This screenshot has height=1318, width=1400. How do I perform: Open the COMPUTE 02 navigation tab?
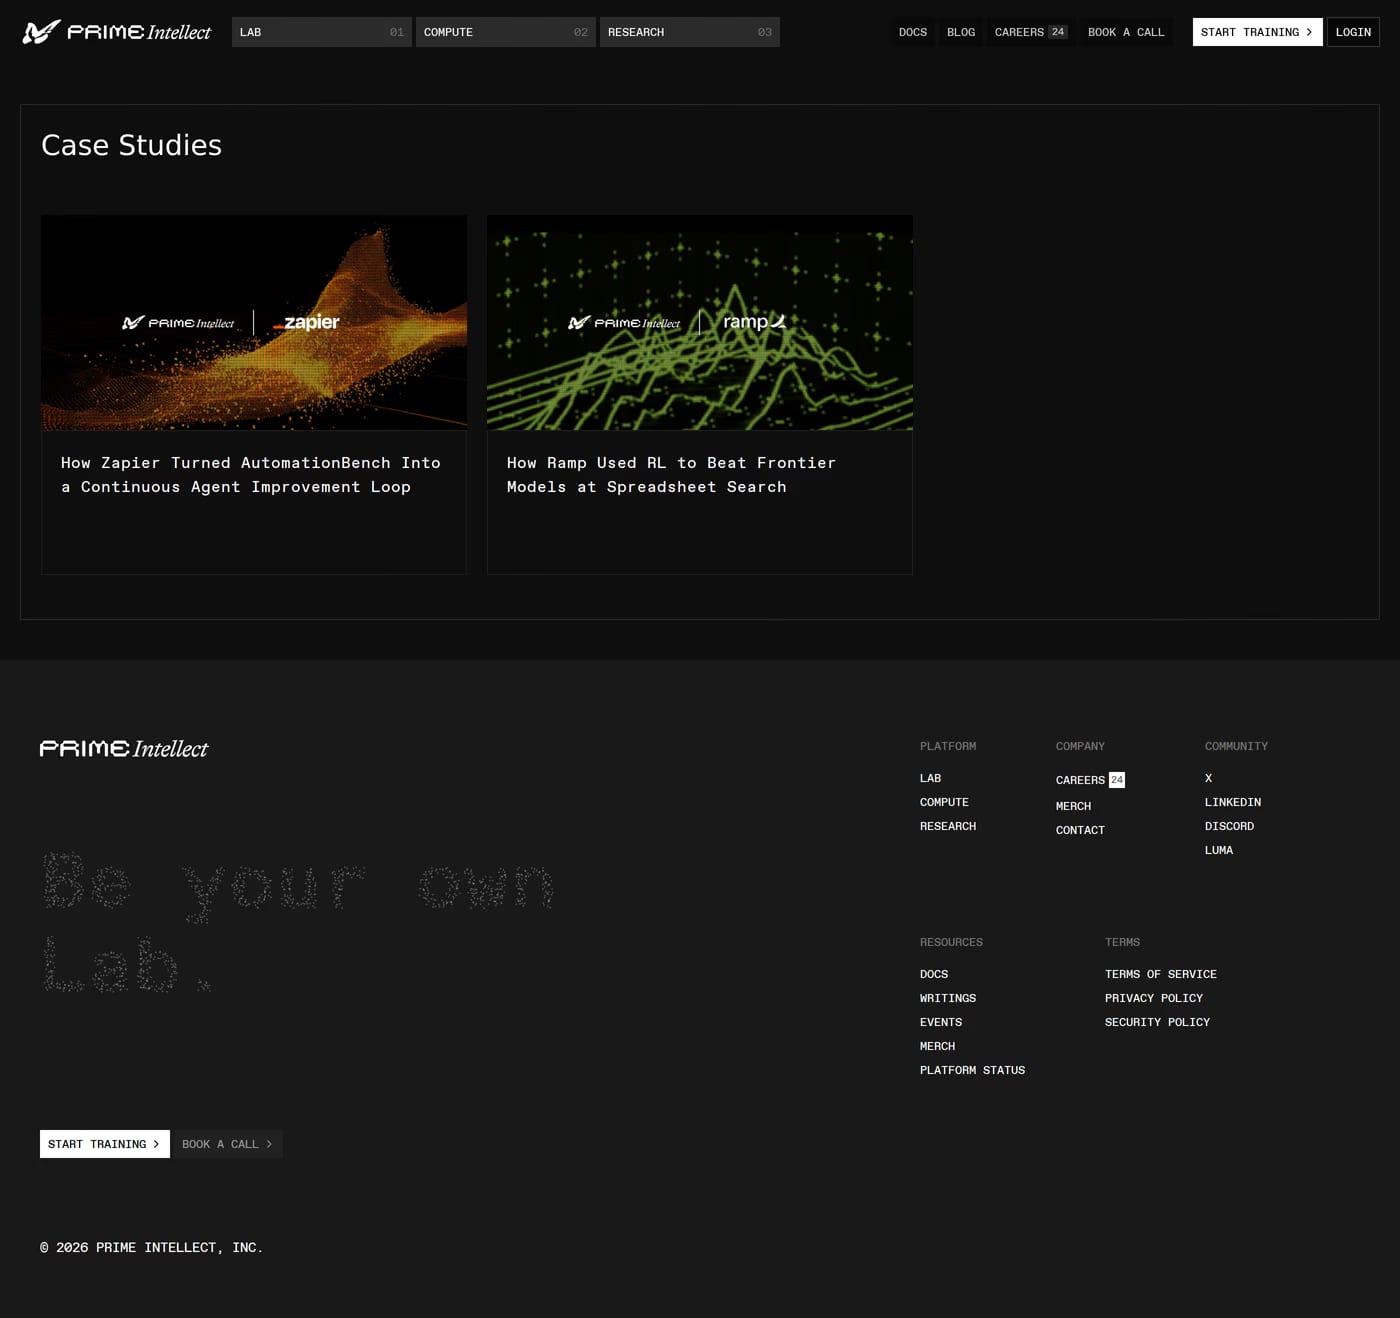click(506, 32)
